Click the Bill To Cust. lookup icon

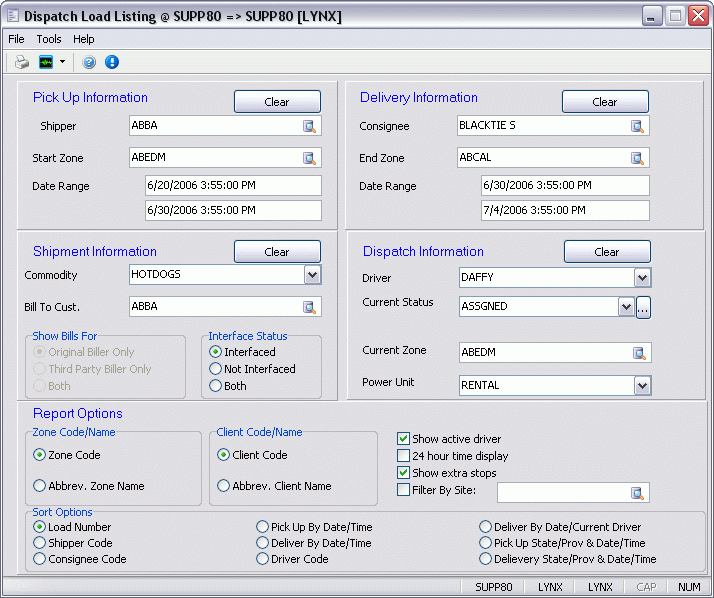coord(310,307)
